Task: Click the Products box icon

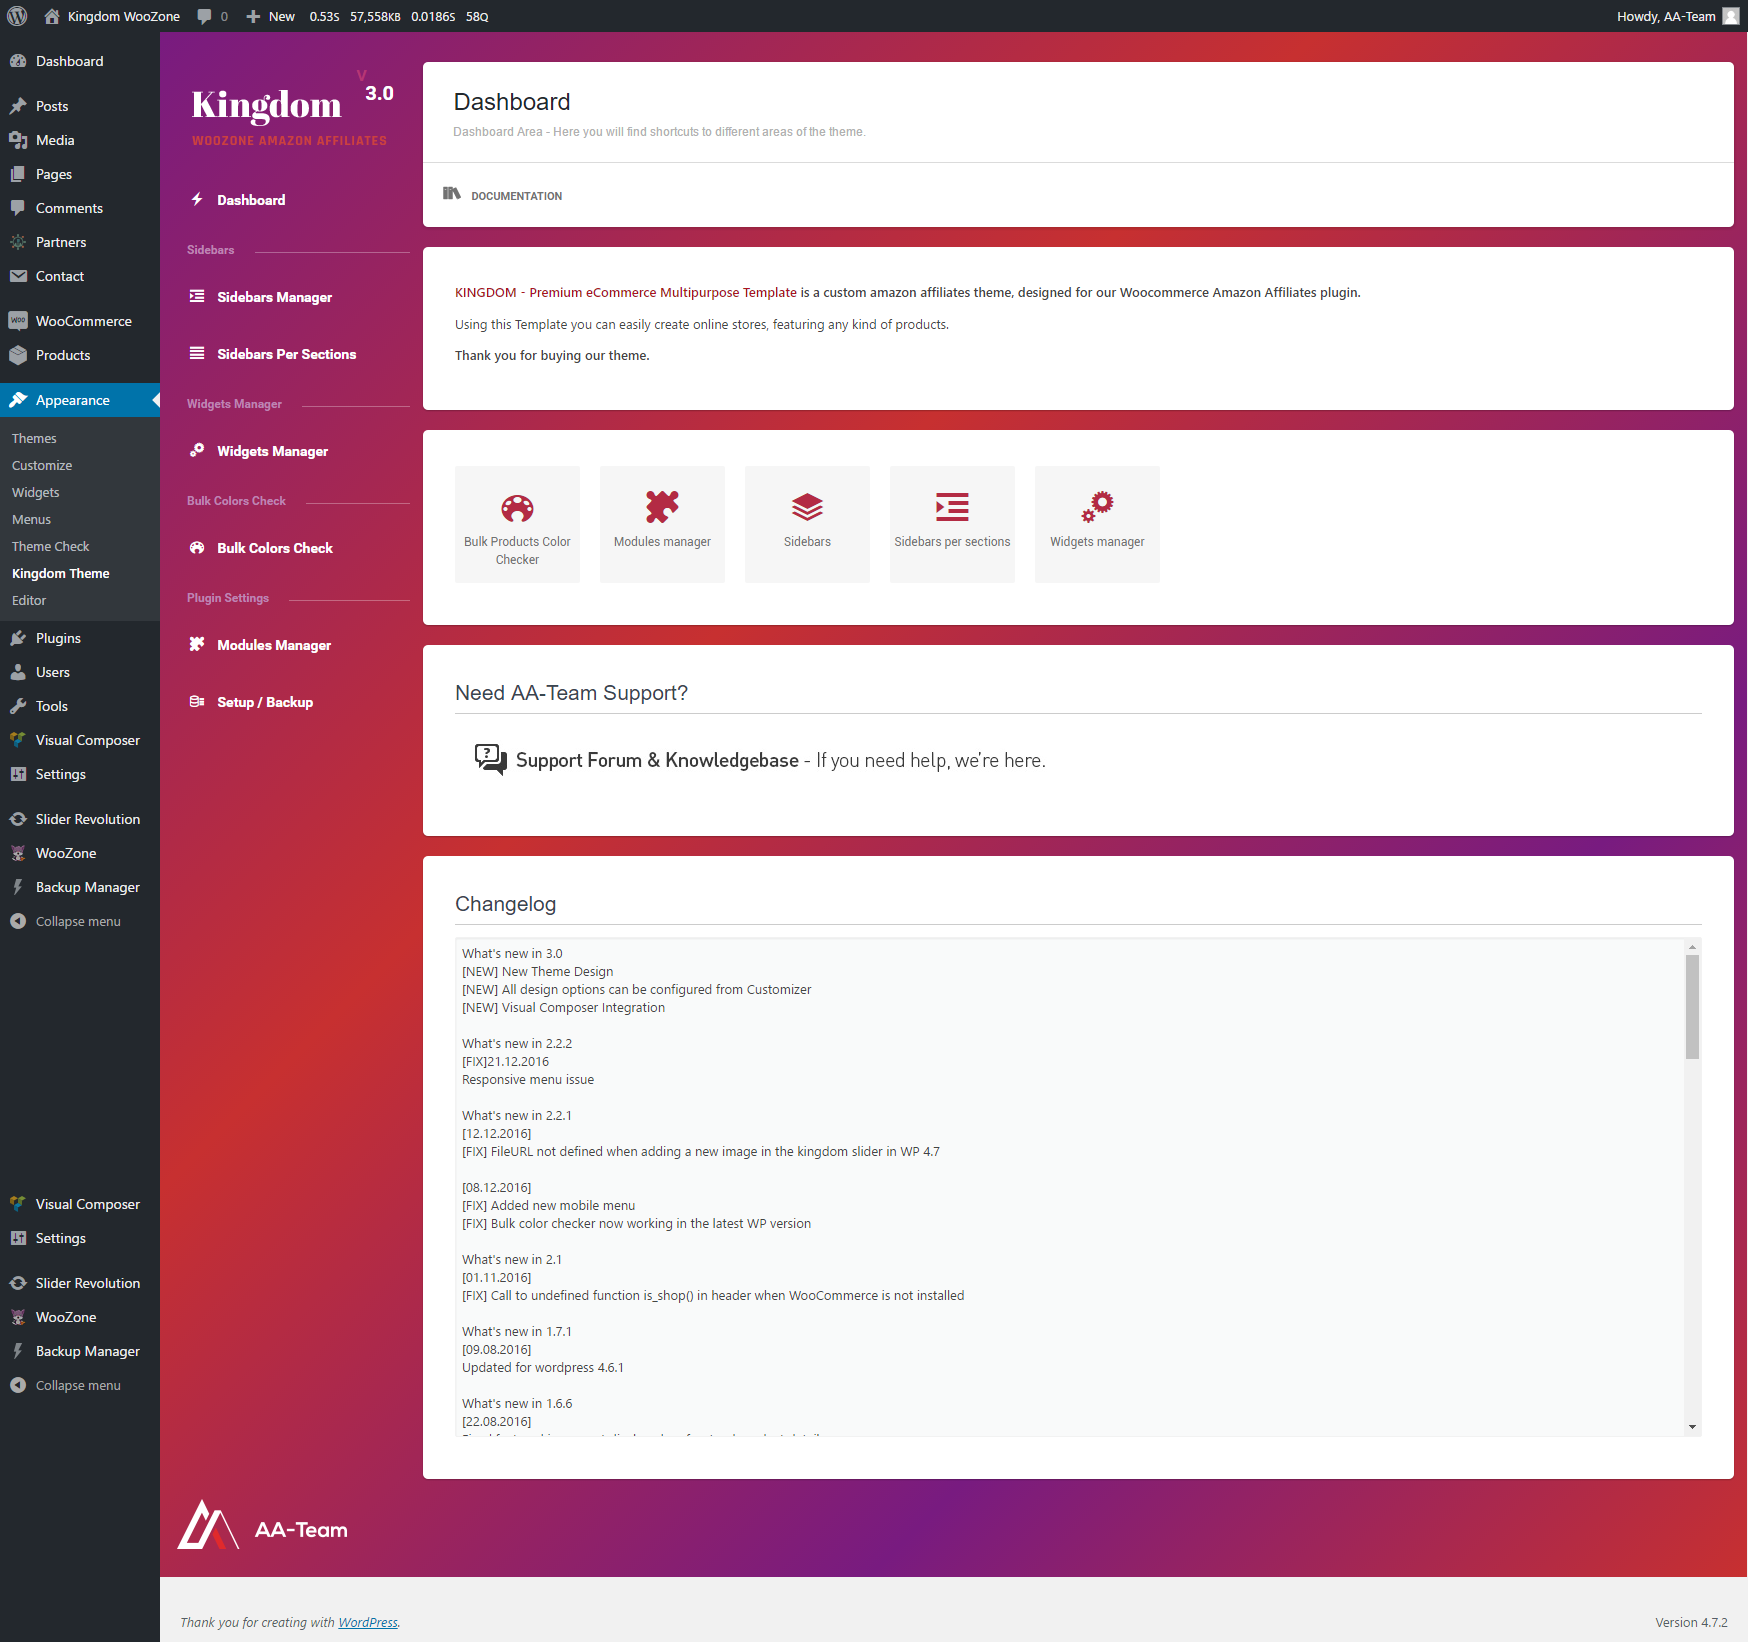Action: pyautogui.click(x=18, y=355)
